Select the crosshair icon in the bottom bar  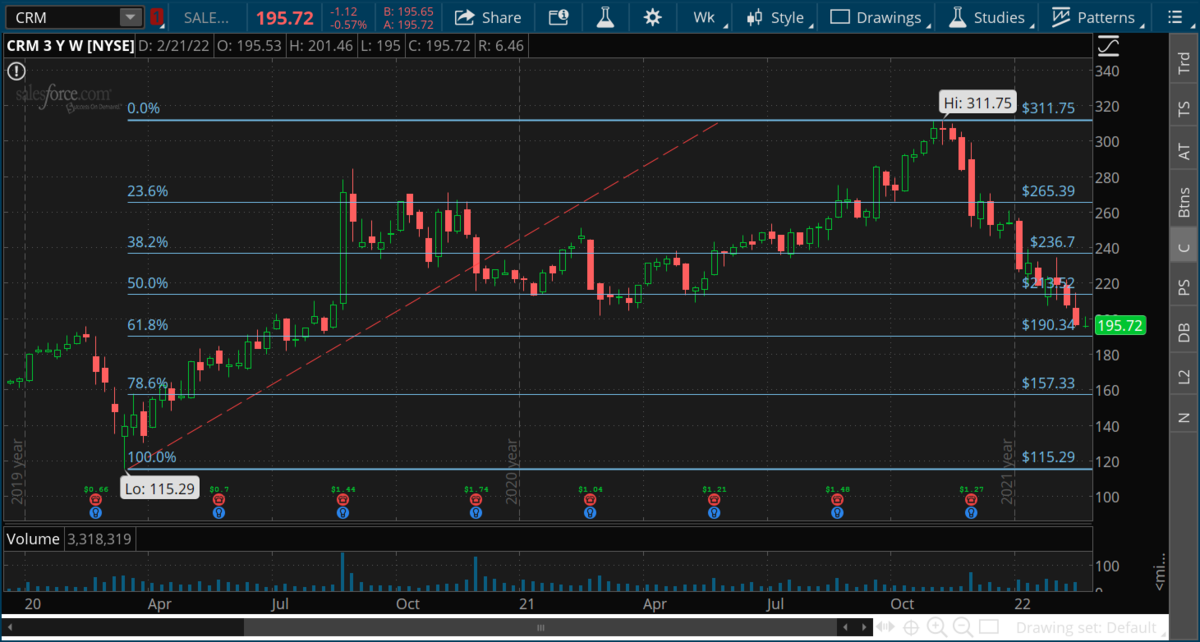[x=911, y=627]
